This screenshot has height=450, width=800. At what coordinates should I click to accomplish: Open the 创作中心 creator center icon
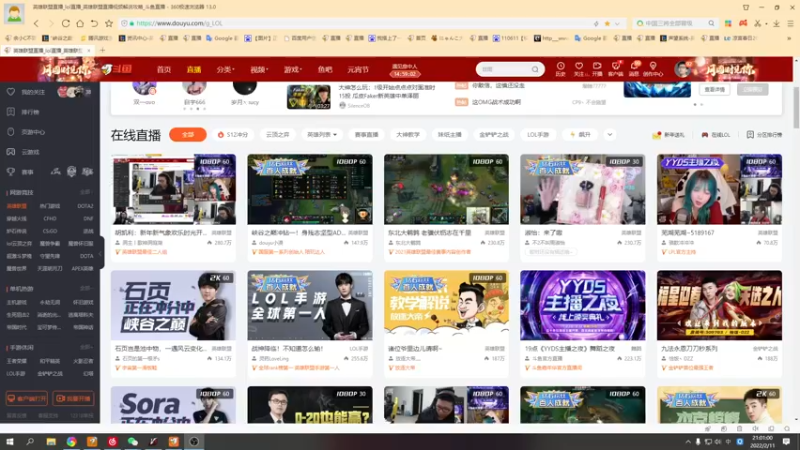653,69
